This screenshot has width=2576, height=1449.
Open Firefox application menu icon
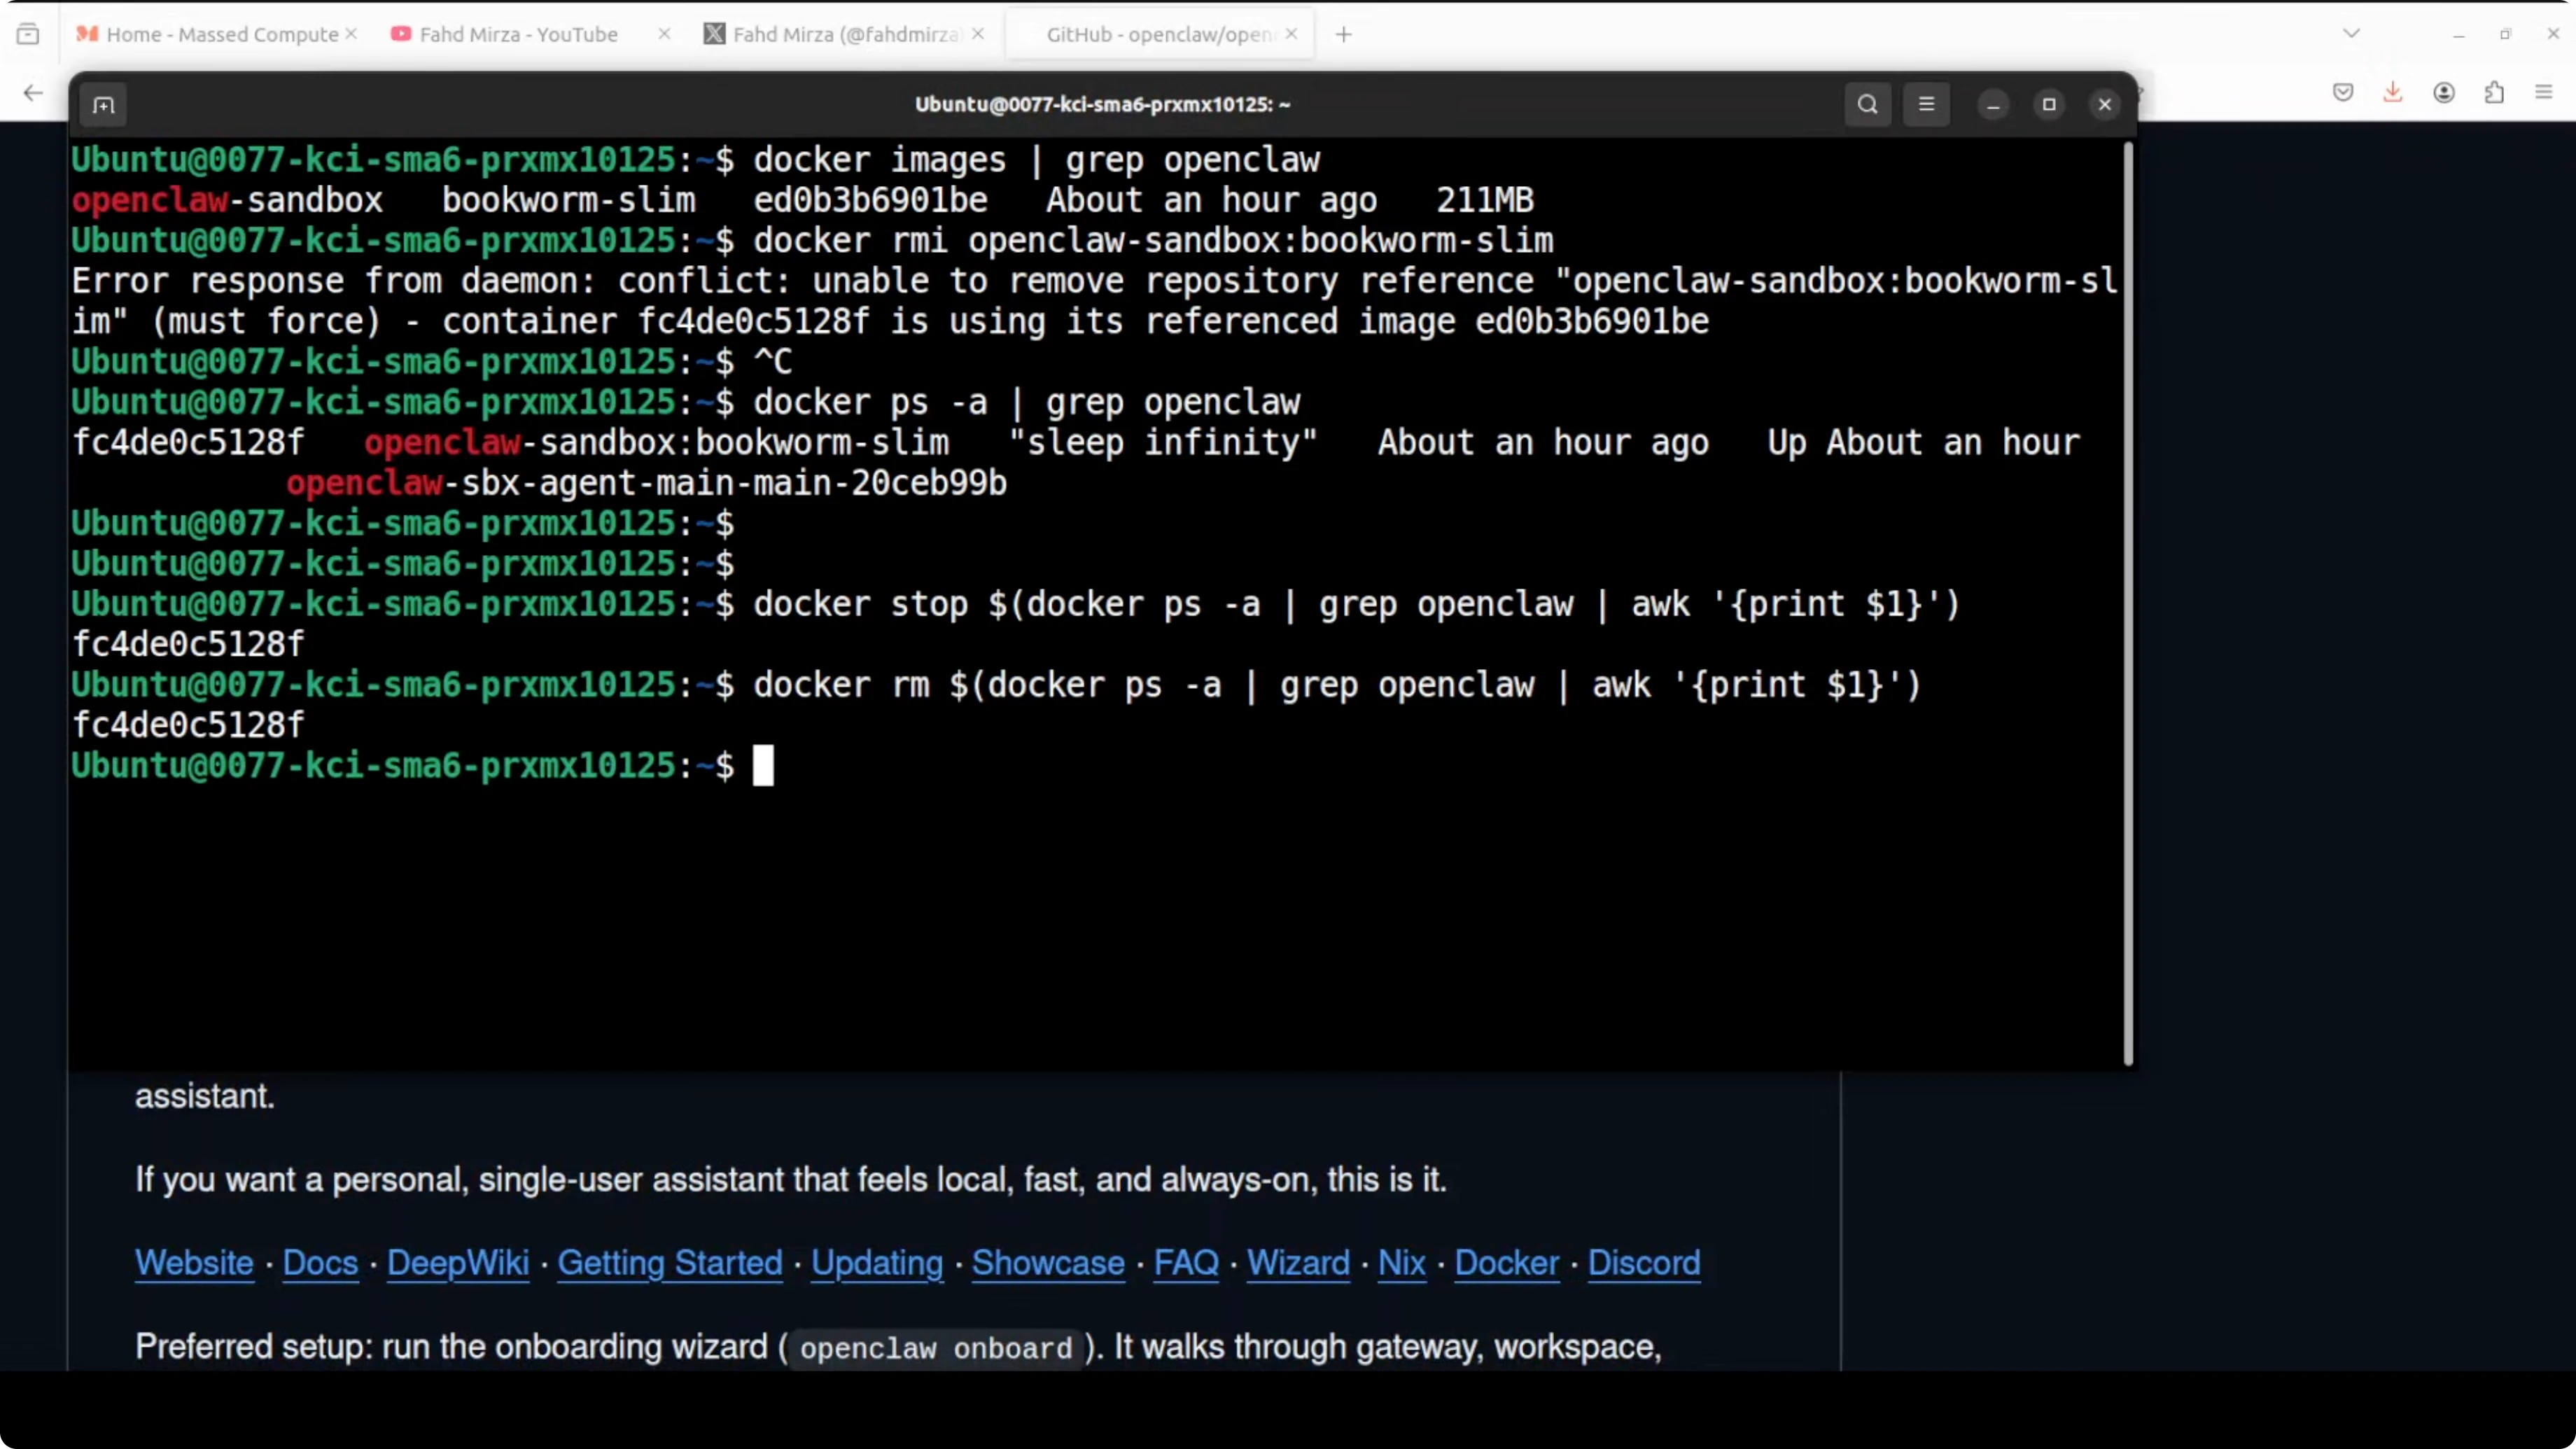click(x=2544, y=93)
